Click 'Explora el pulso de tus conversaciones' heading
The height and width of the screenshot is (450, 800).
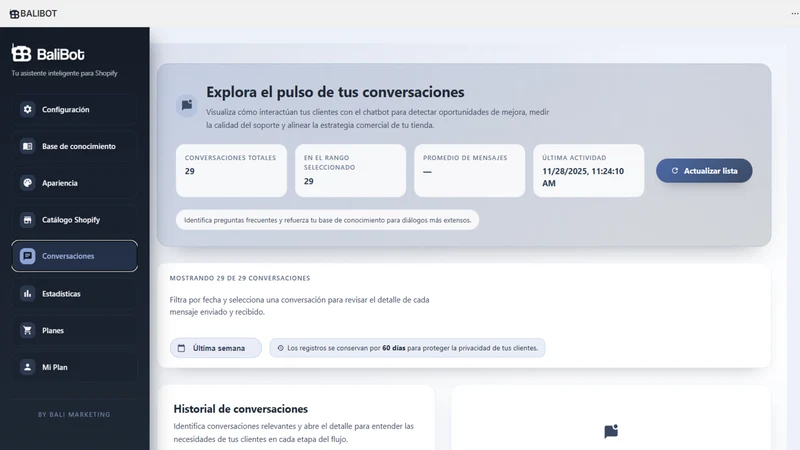335,92
